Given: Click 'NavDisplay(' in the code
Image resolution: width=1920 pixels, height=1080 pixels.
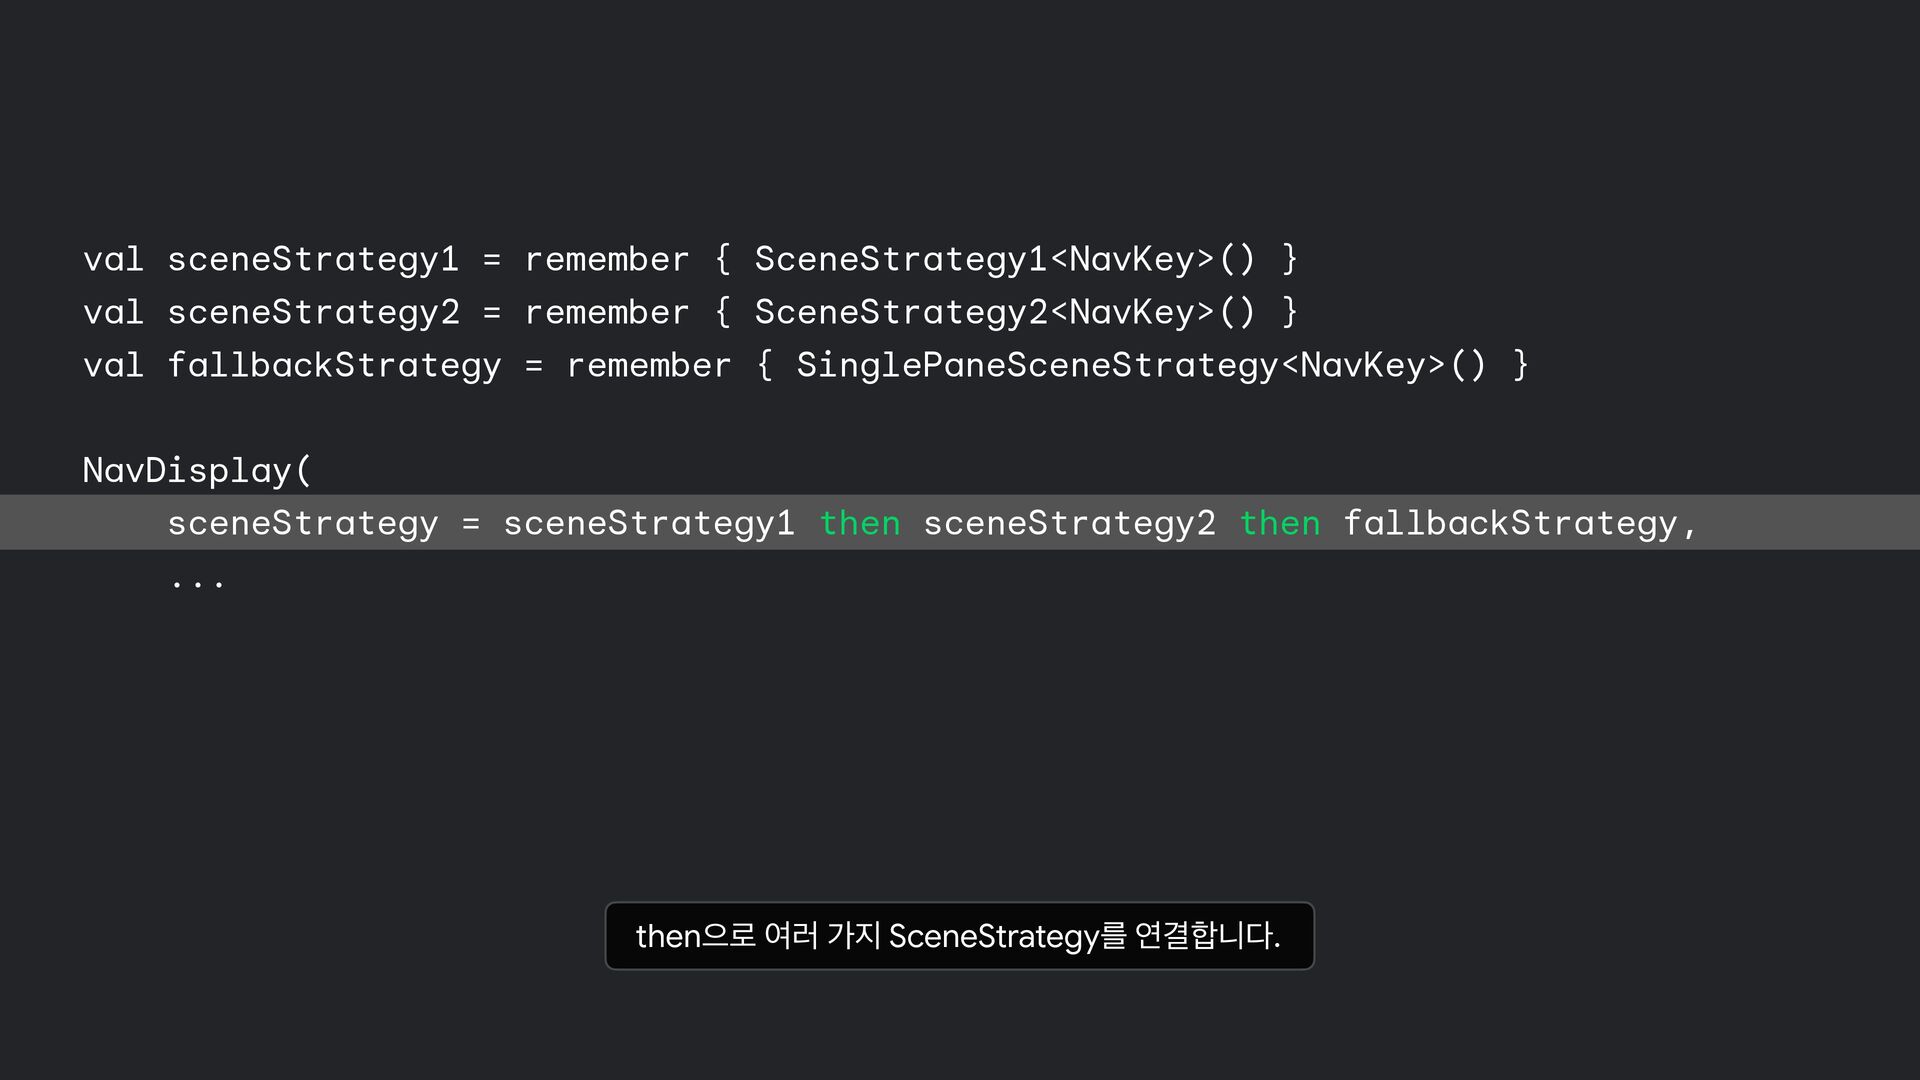Looking at the screenshot, I should (x=197, y=470).
